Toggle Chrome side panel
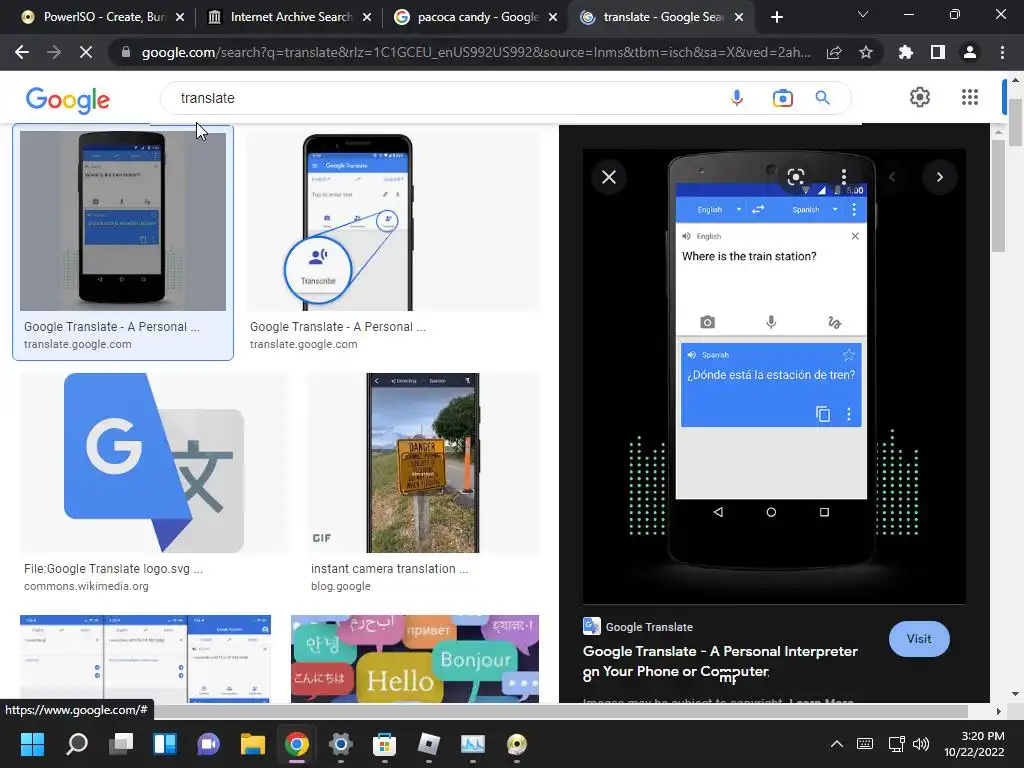 (x=938, y=52)
